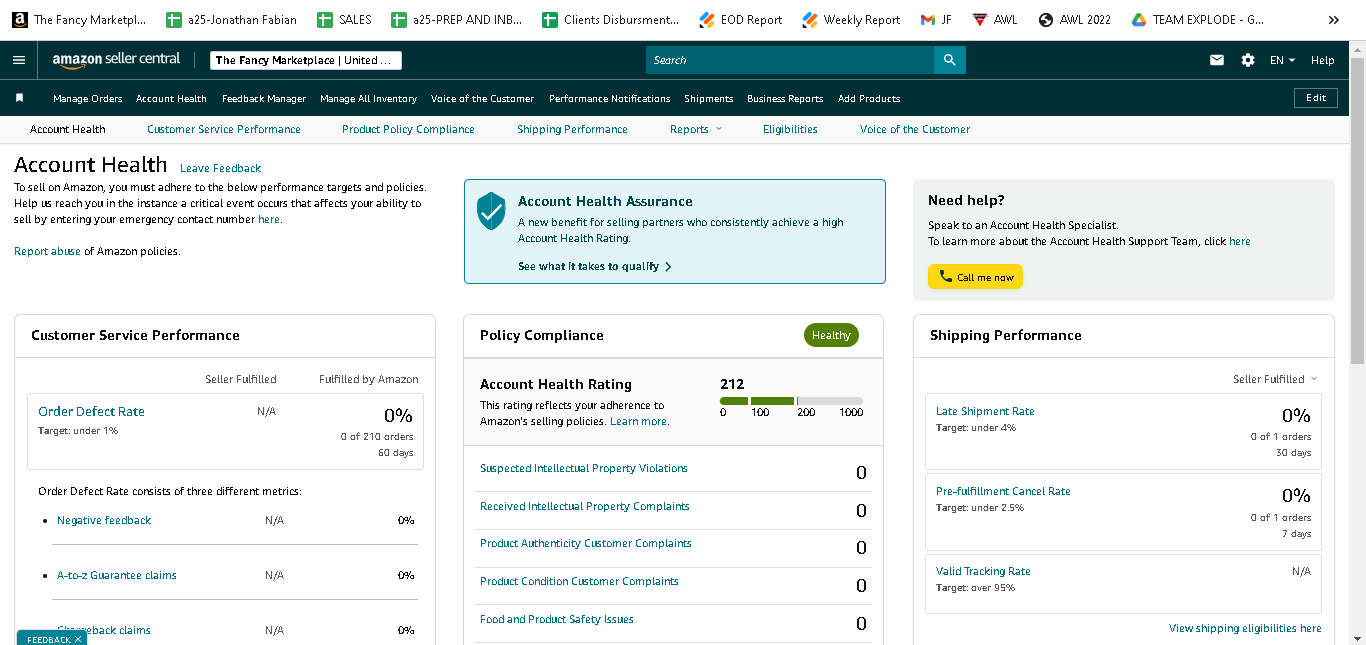The image size is (1366, 645).
Task: Expand See what it takes to qualify
Action: tap(594, 267)
